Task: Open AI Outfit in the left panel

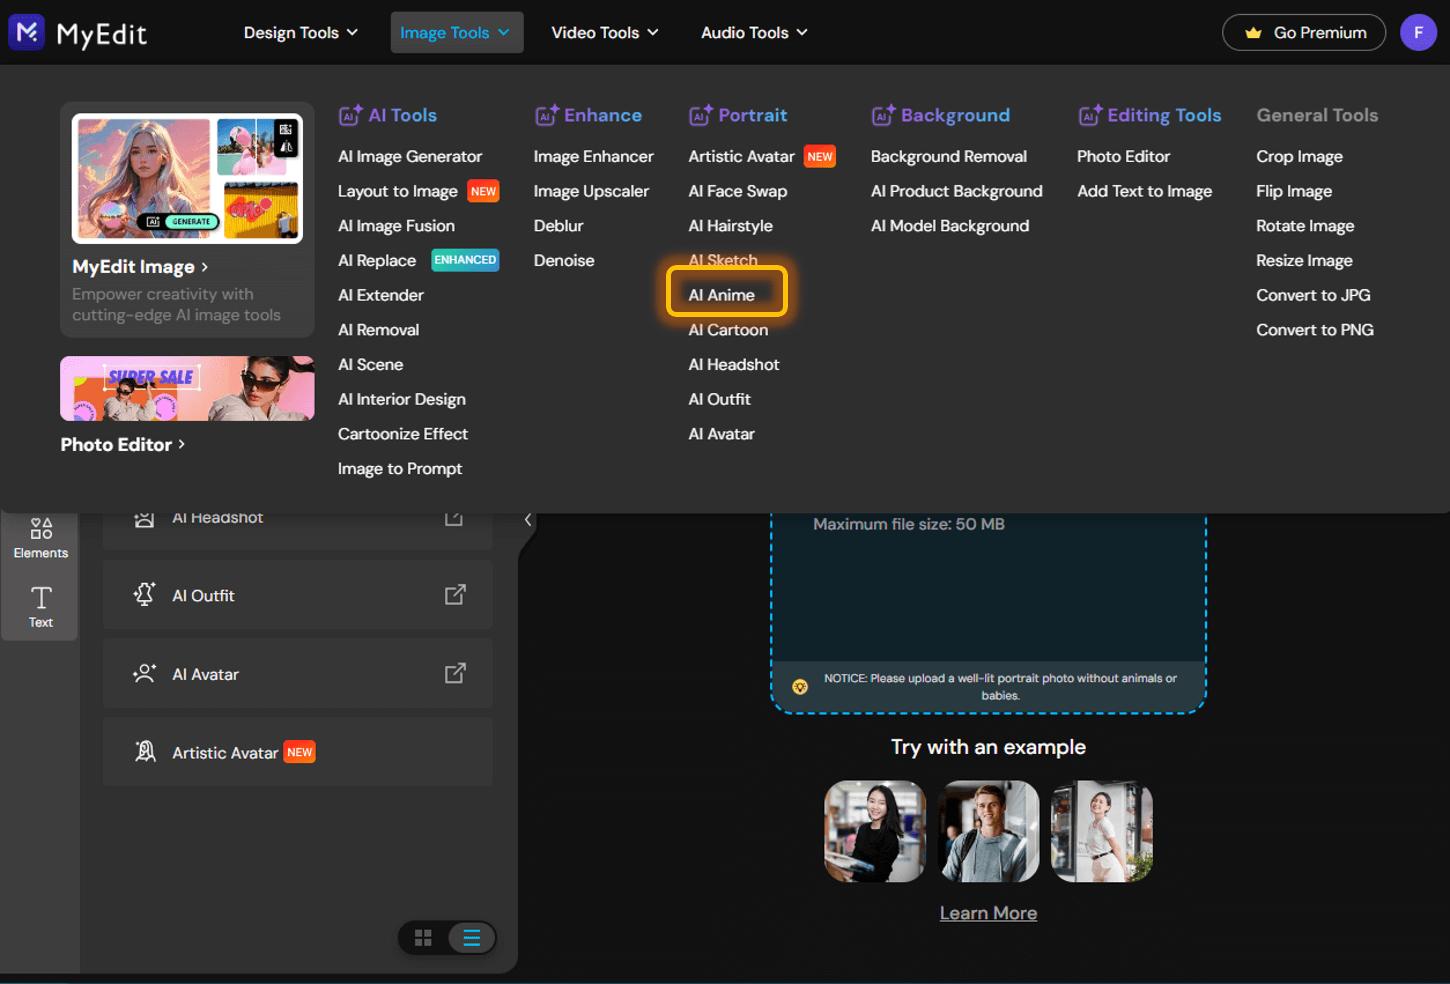Action: [298, 595]
